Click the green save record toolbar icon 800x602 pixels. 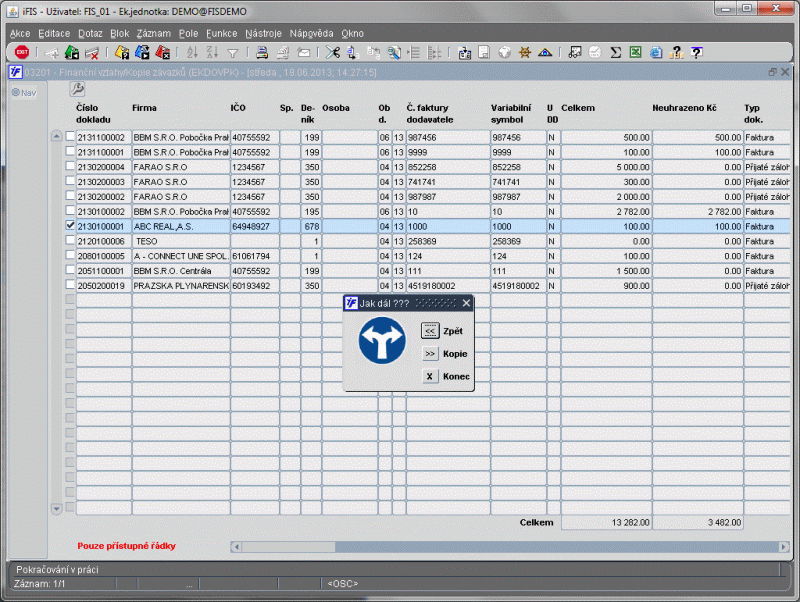coord(72,52)
